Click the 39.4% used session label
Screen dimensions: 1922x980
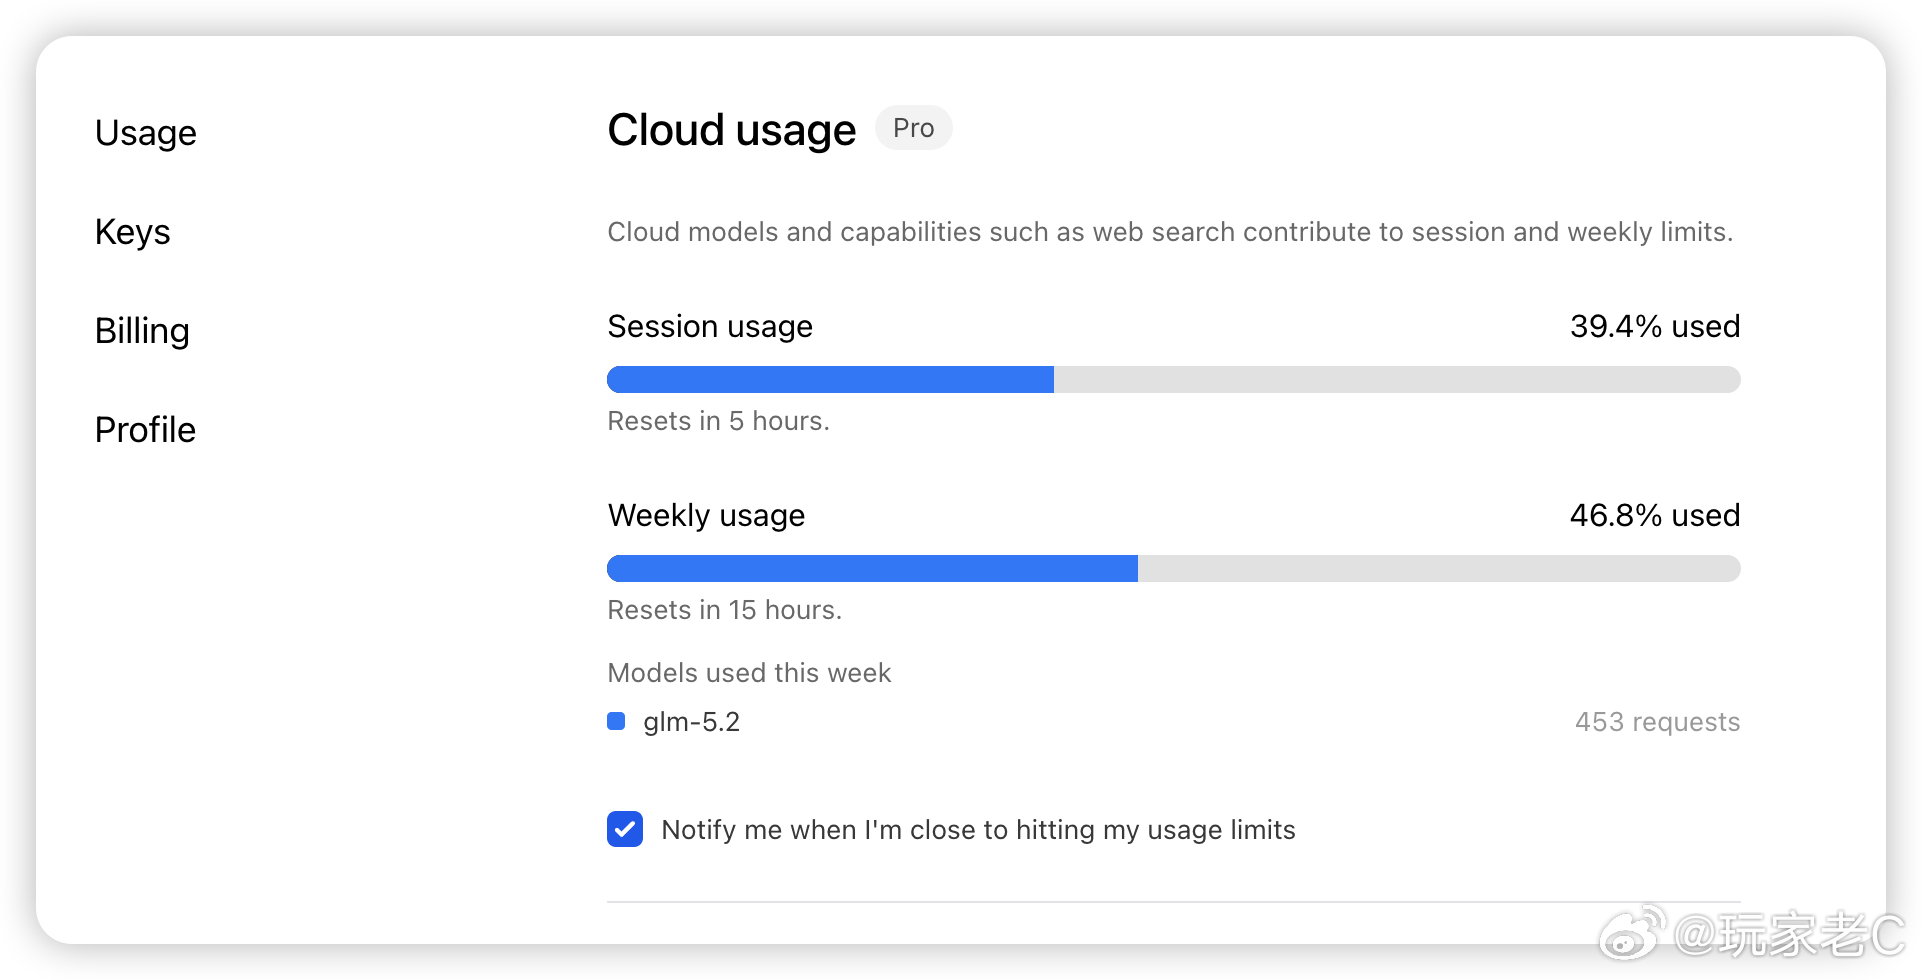point(1655,326)
